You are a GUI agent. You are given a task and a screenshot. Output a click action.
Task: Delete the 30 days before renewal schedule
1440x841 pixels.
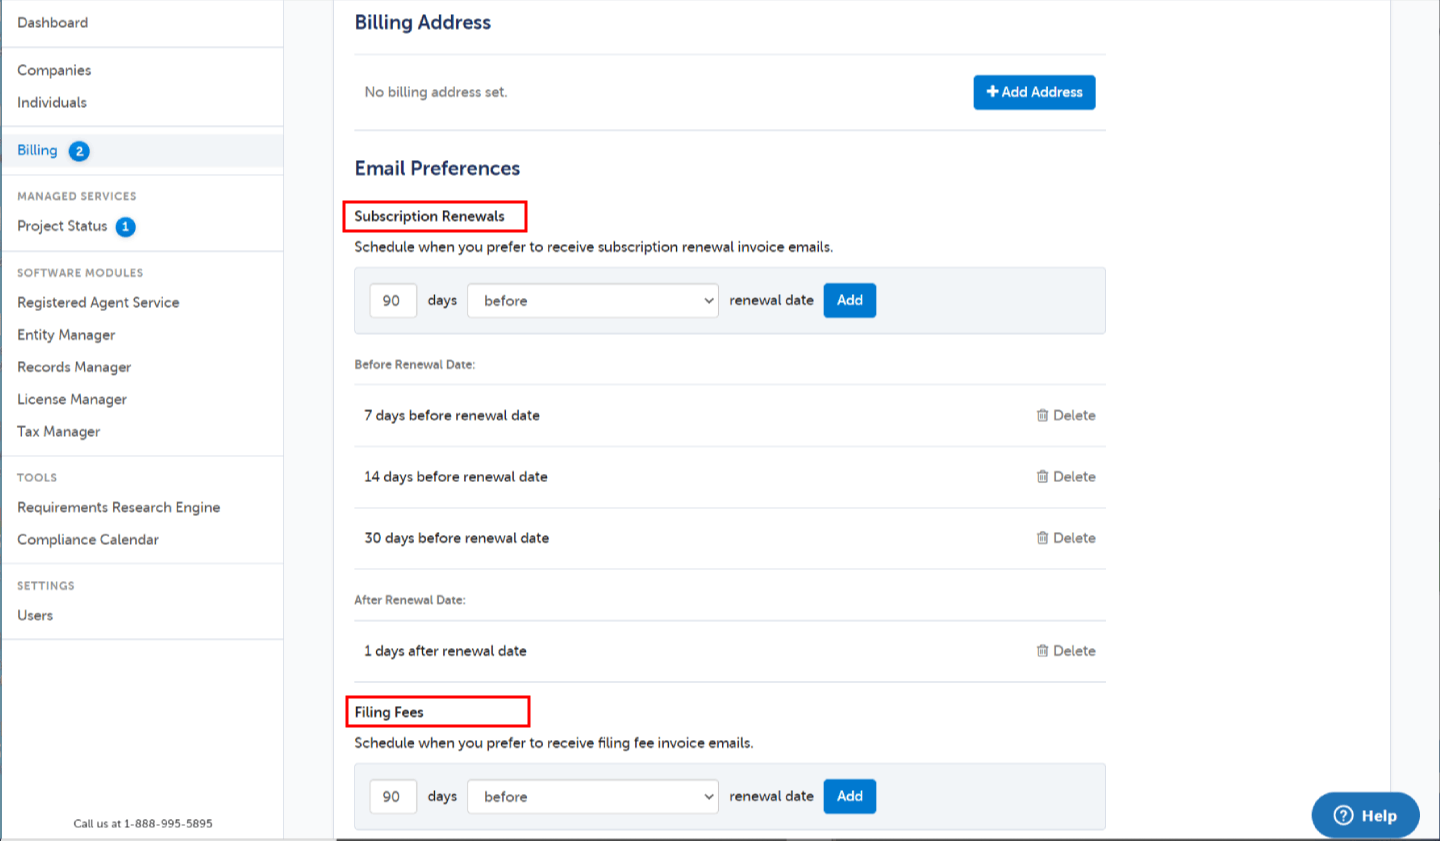click(x=1066, y=538)
